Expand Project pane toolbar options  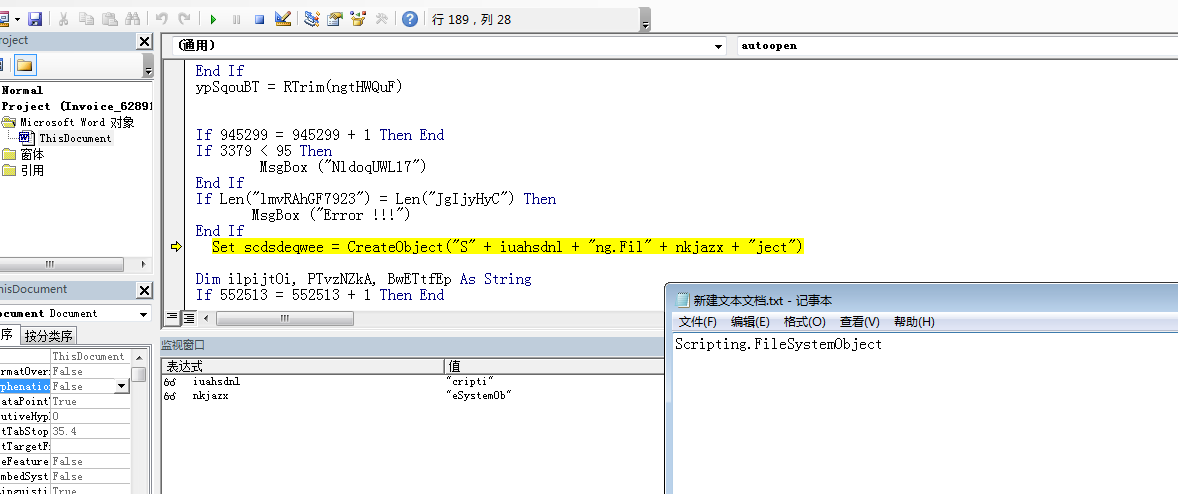pyautogui.click(x=148, y=66)
